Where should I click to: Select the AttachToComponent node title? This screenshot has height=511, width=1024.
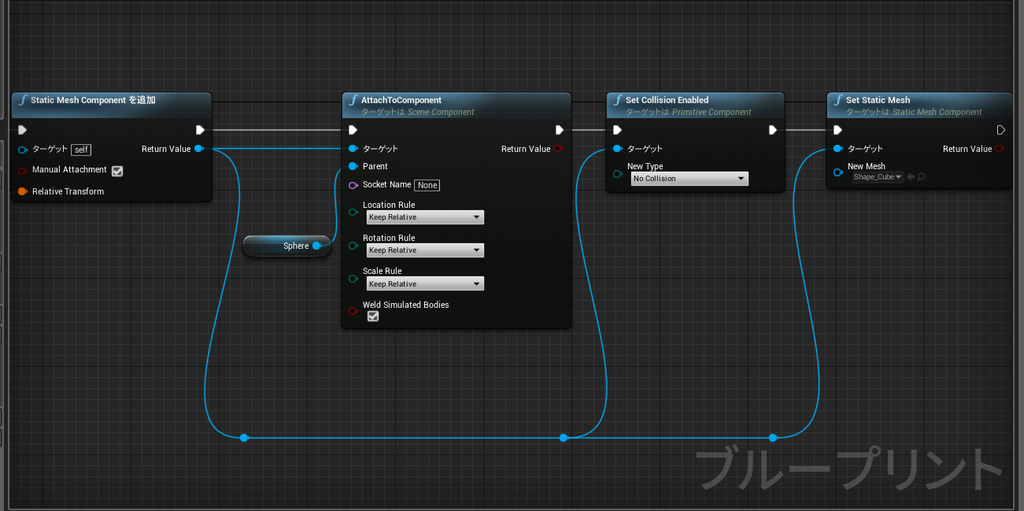tap(402, 100)
